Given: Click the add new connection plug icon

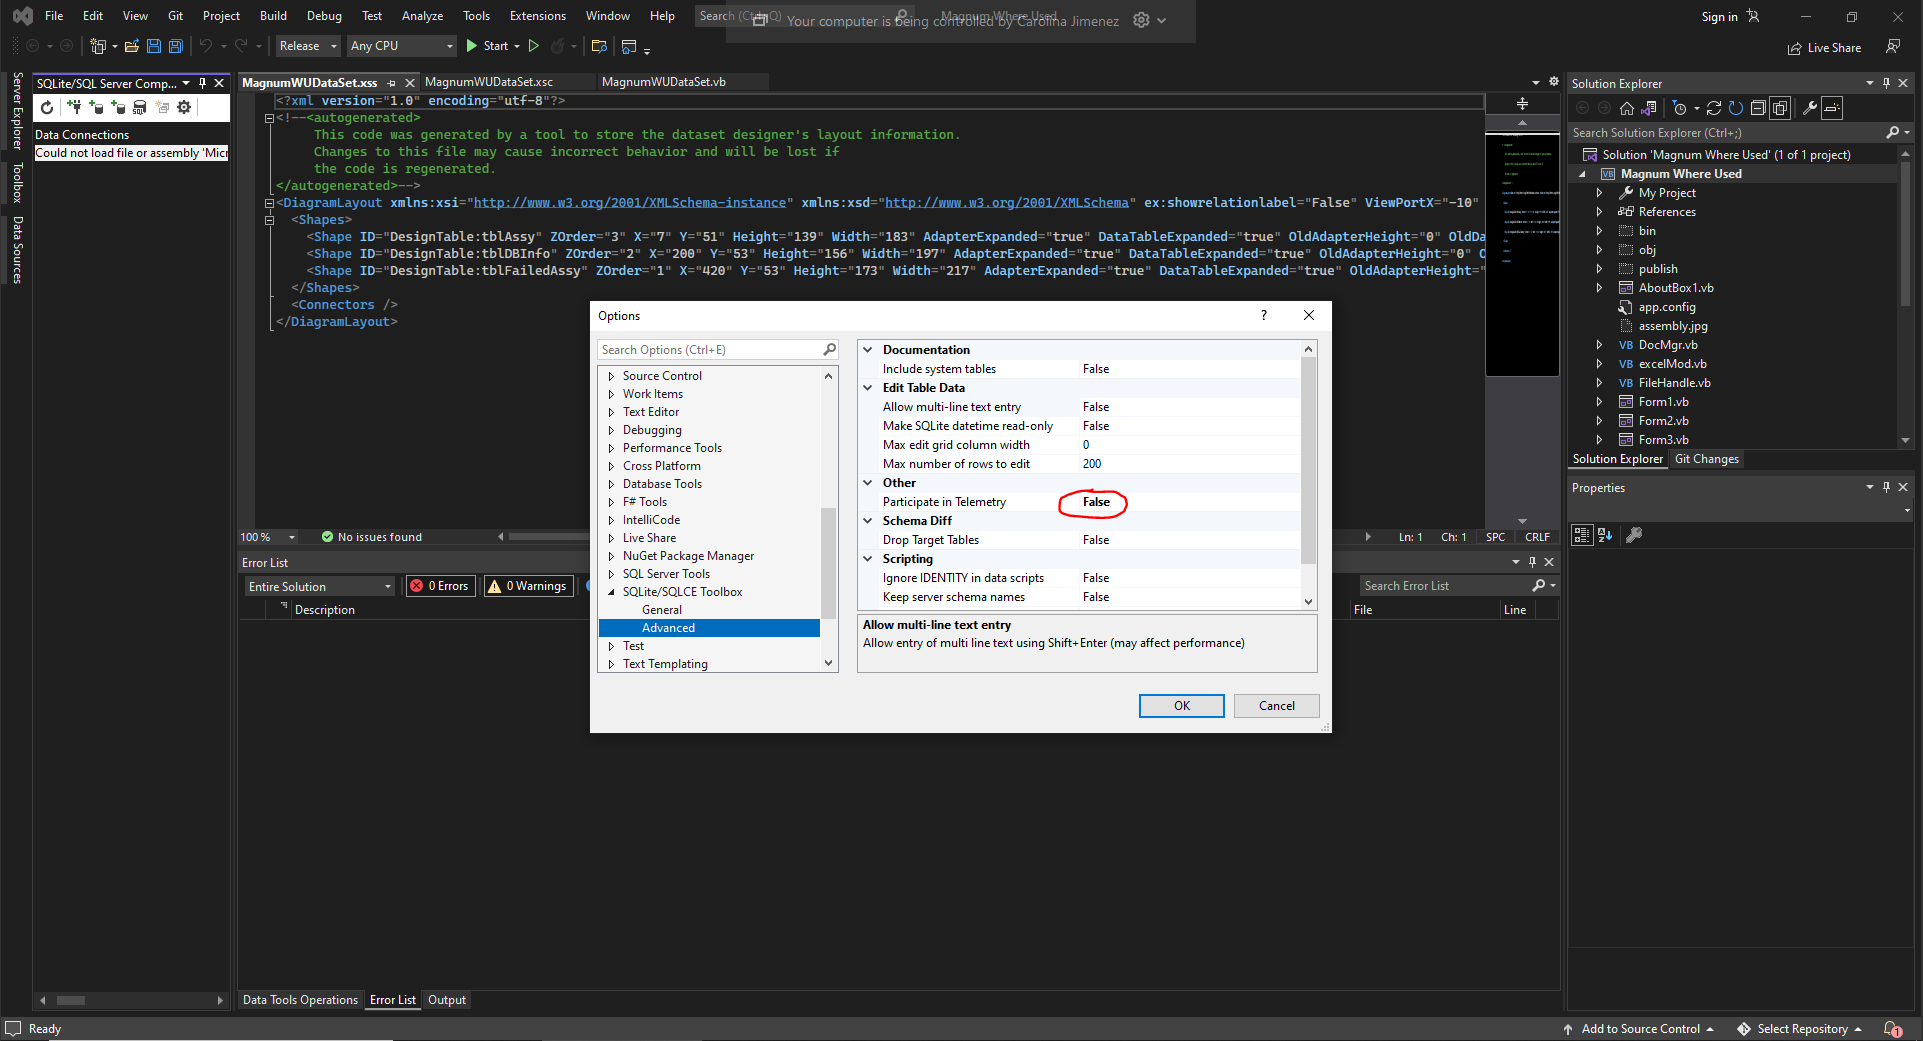Looking at the screenshot, I should point(74,107).
